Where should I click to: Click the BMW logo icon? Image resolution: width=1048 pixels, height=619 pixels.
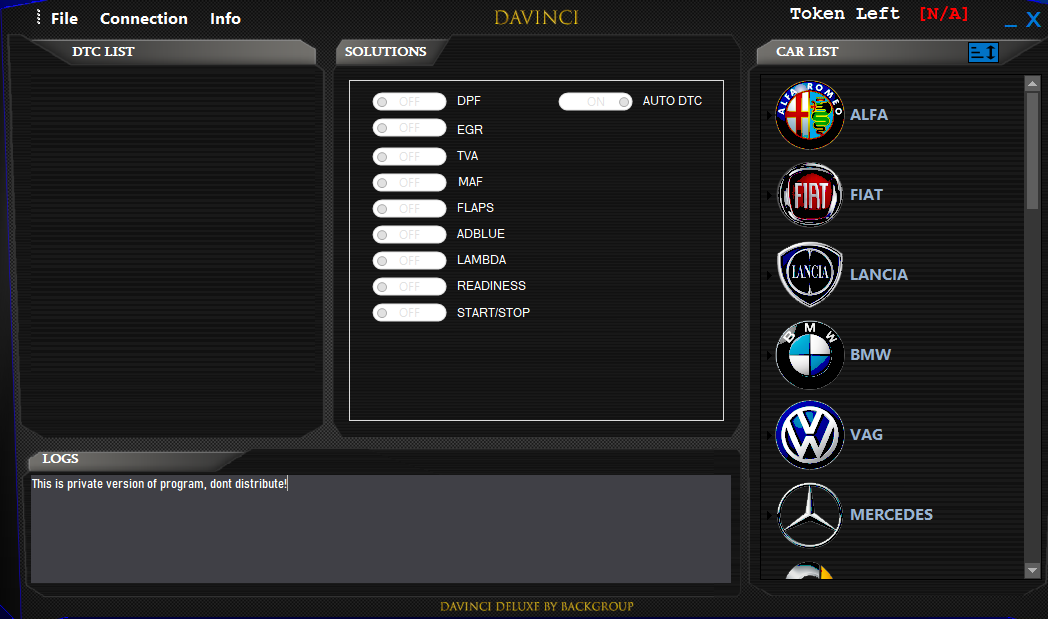point(809,354)
